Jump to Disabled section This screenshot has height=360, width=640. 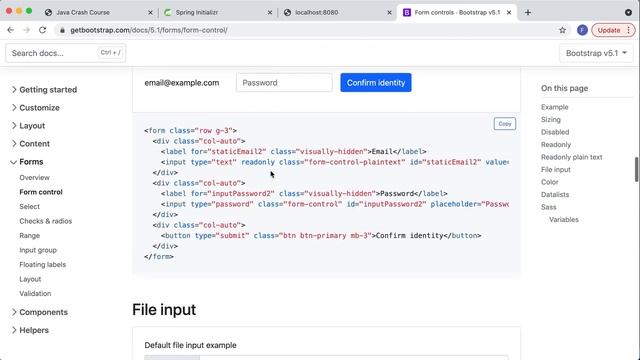(555, 132)
